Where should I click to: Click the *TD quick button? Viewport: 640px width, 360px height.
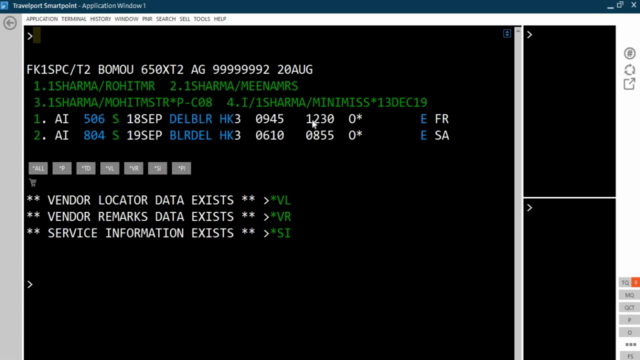click(86, 168)
